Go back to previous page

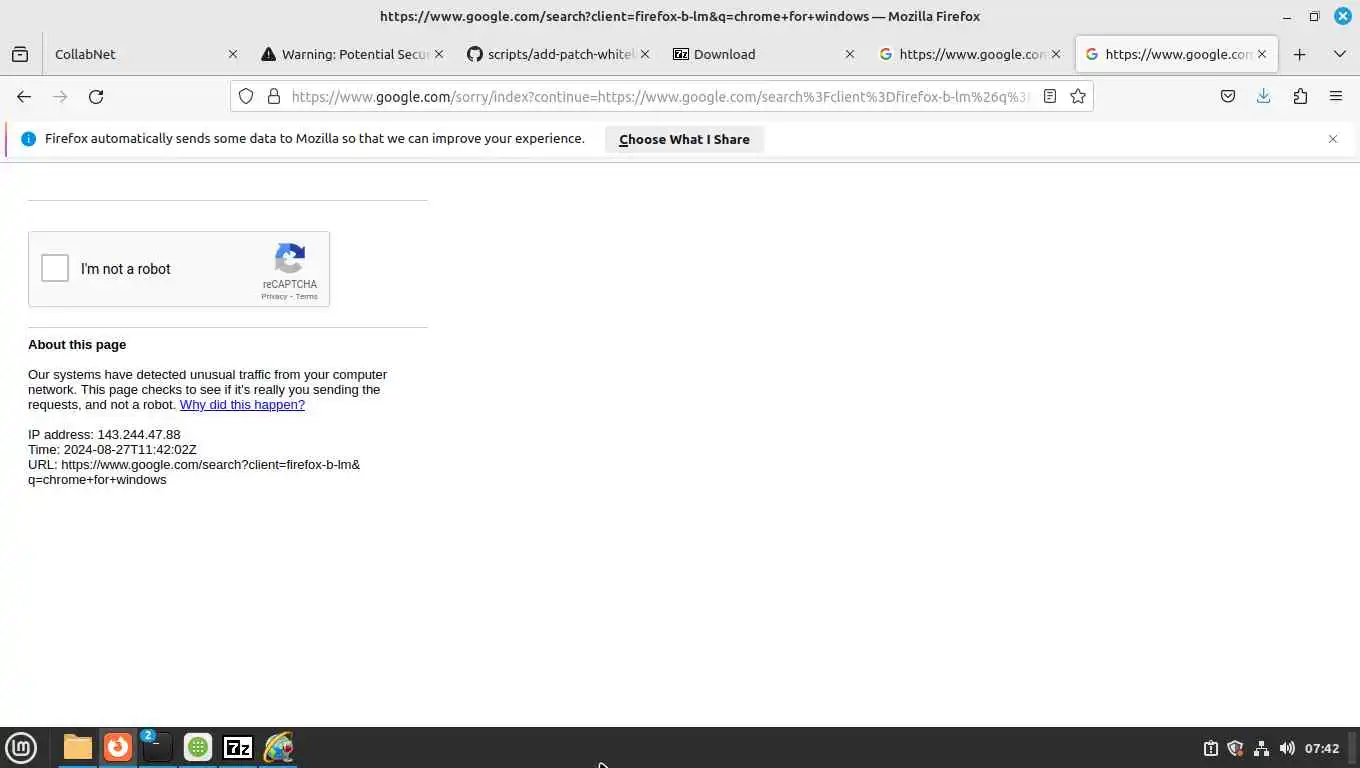point(24,96)
